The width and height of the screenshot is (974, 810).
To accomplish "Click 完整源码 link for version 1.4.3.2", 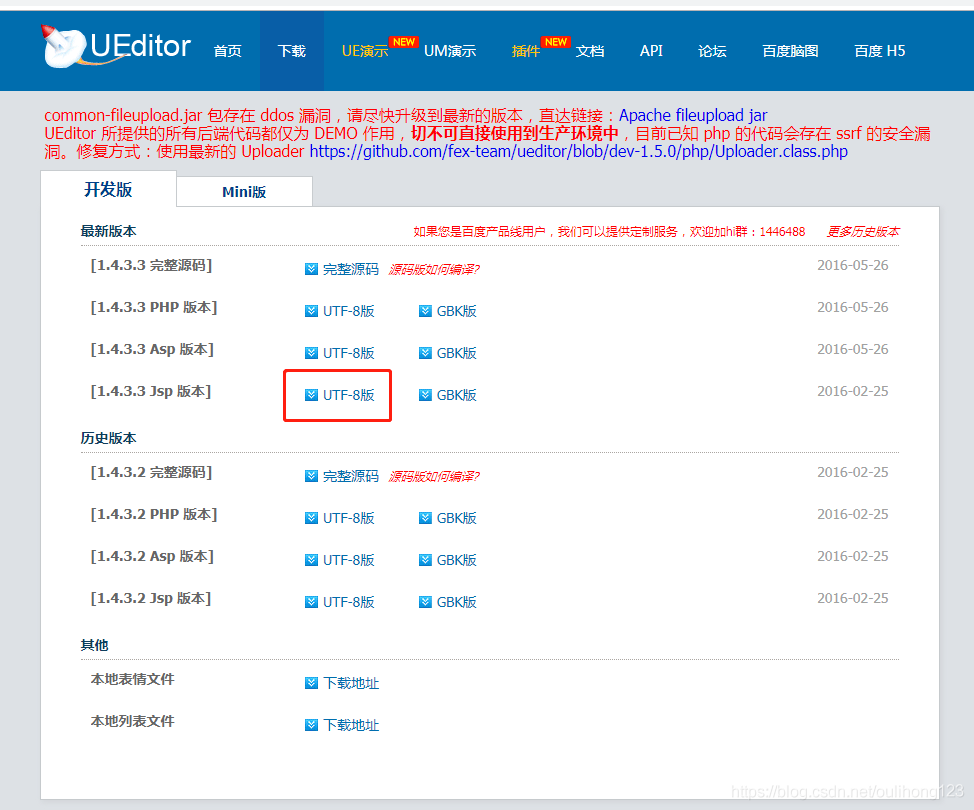I will 351,476.
